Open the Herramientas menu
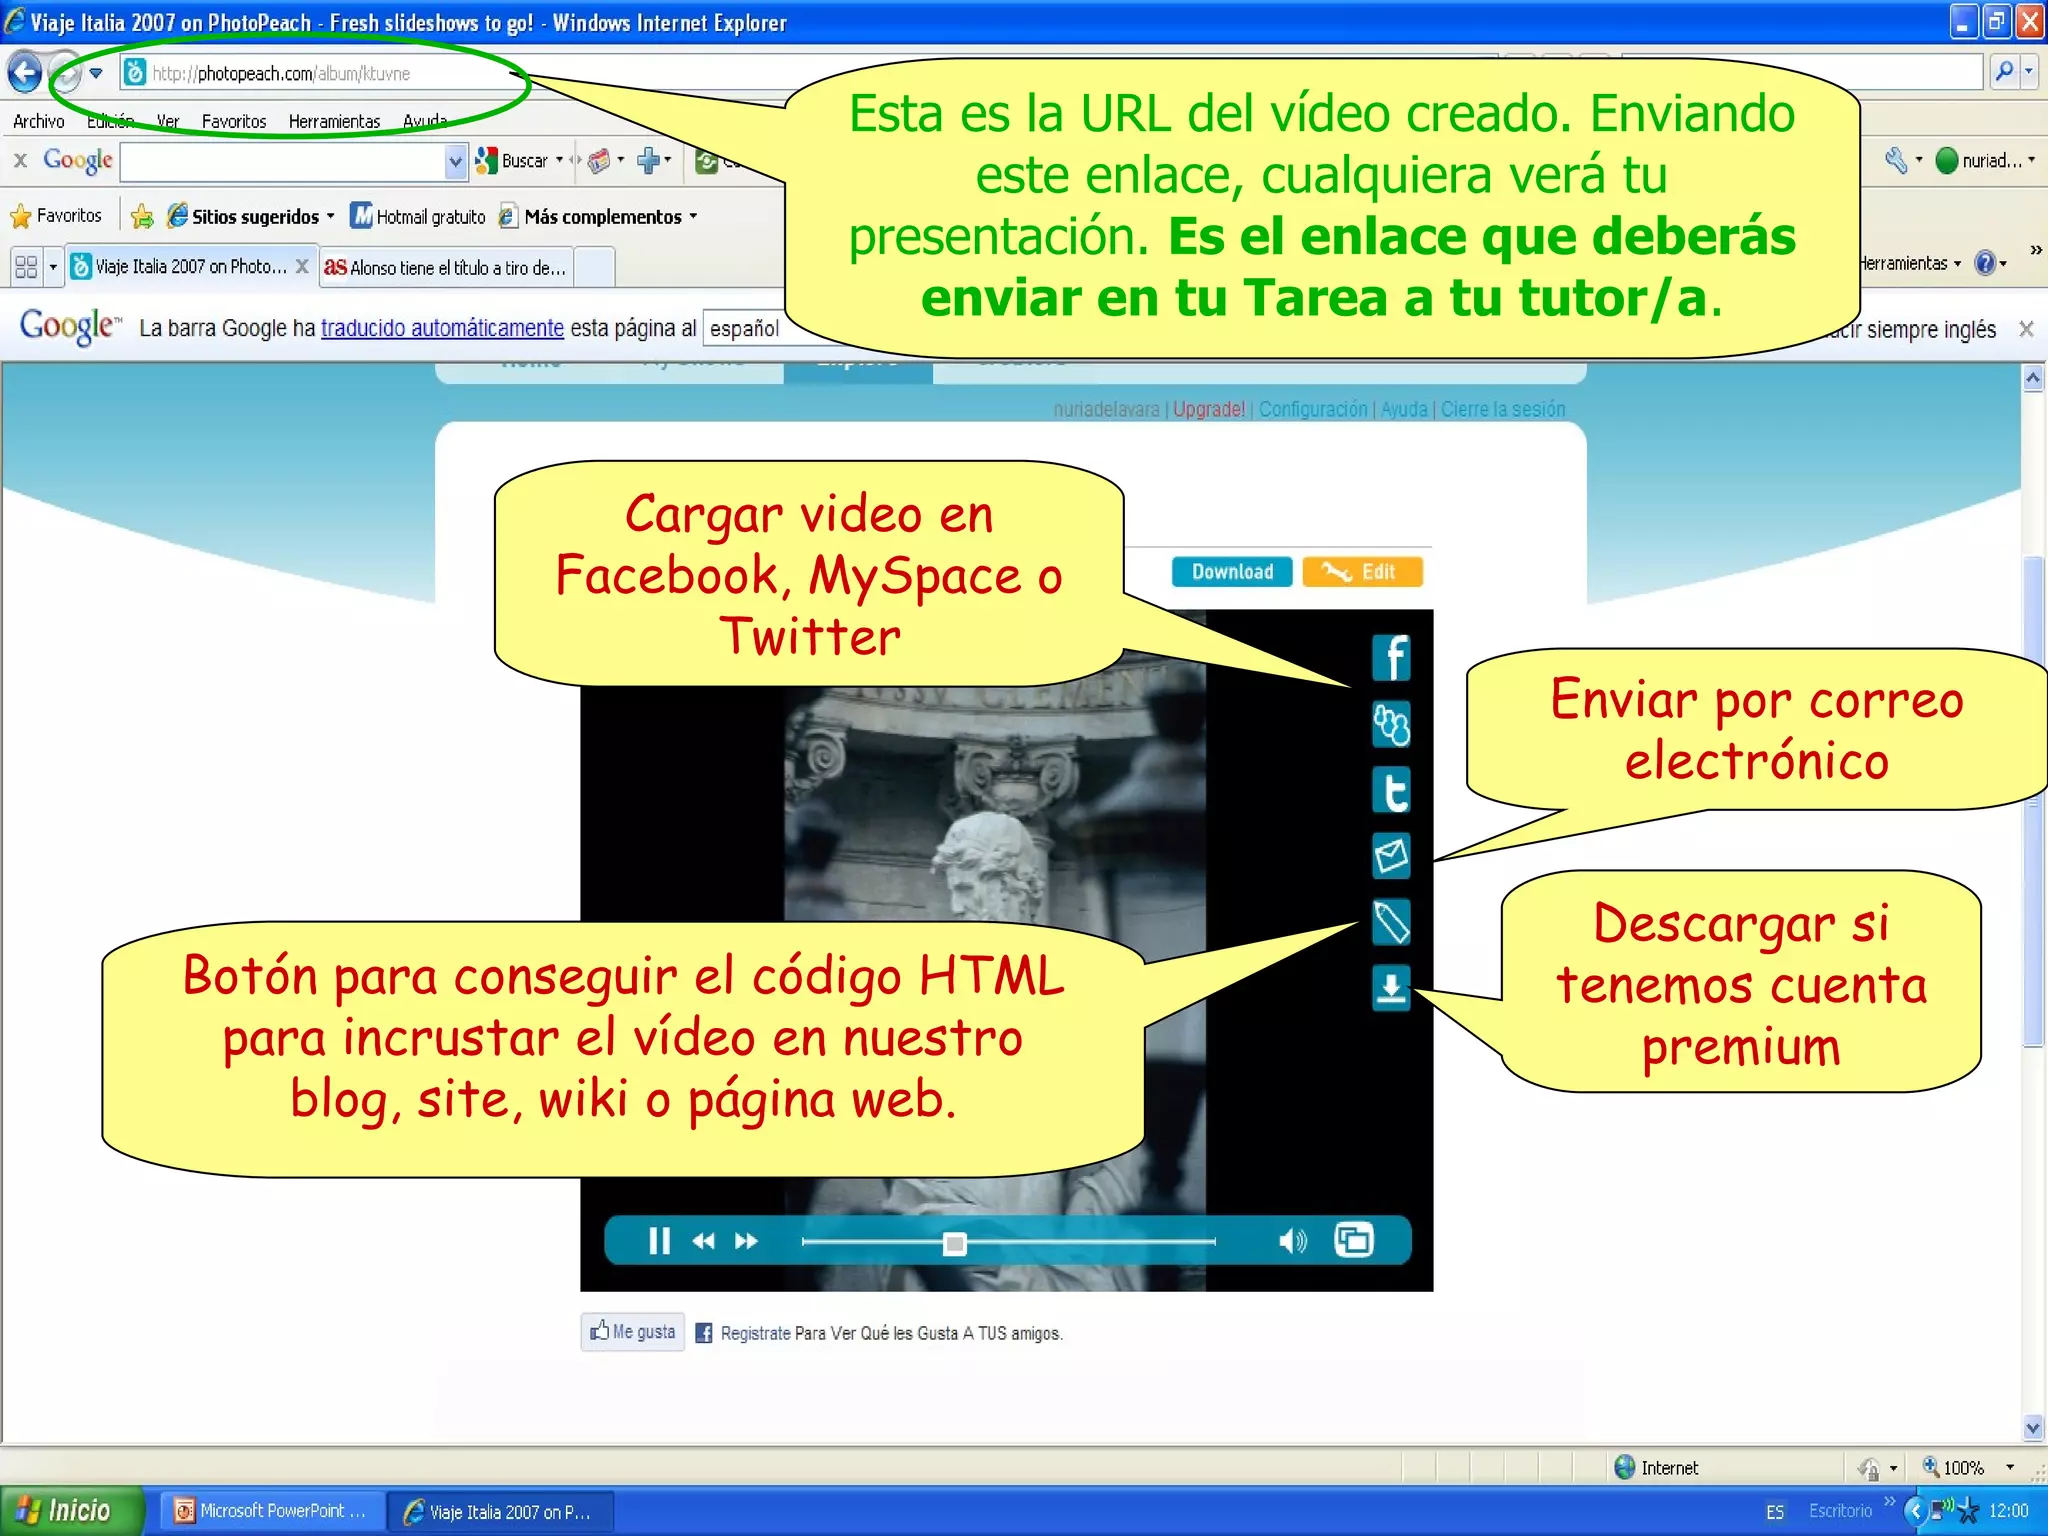This screenshot has height=1536, width=2048. (334, 121)
